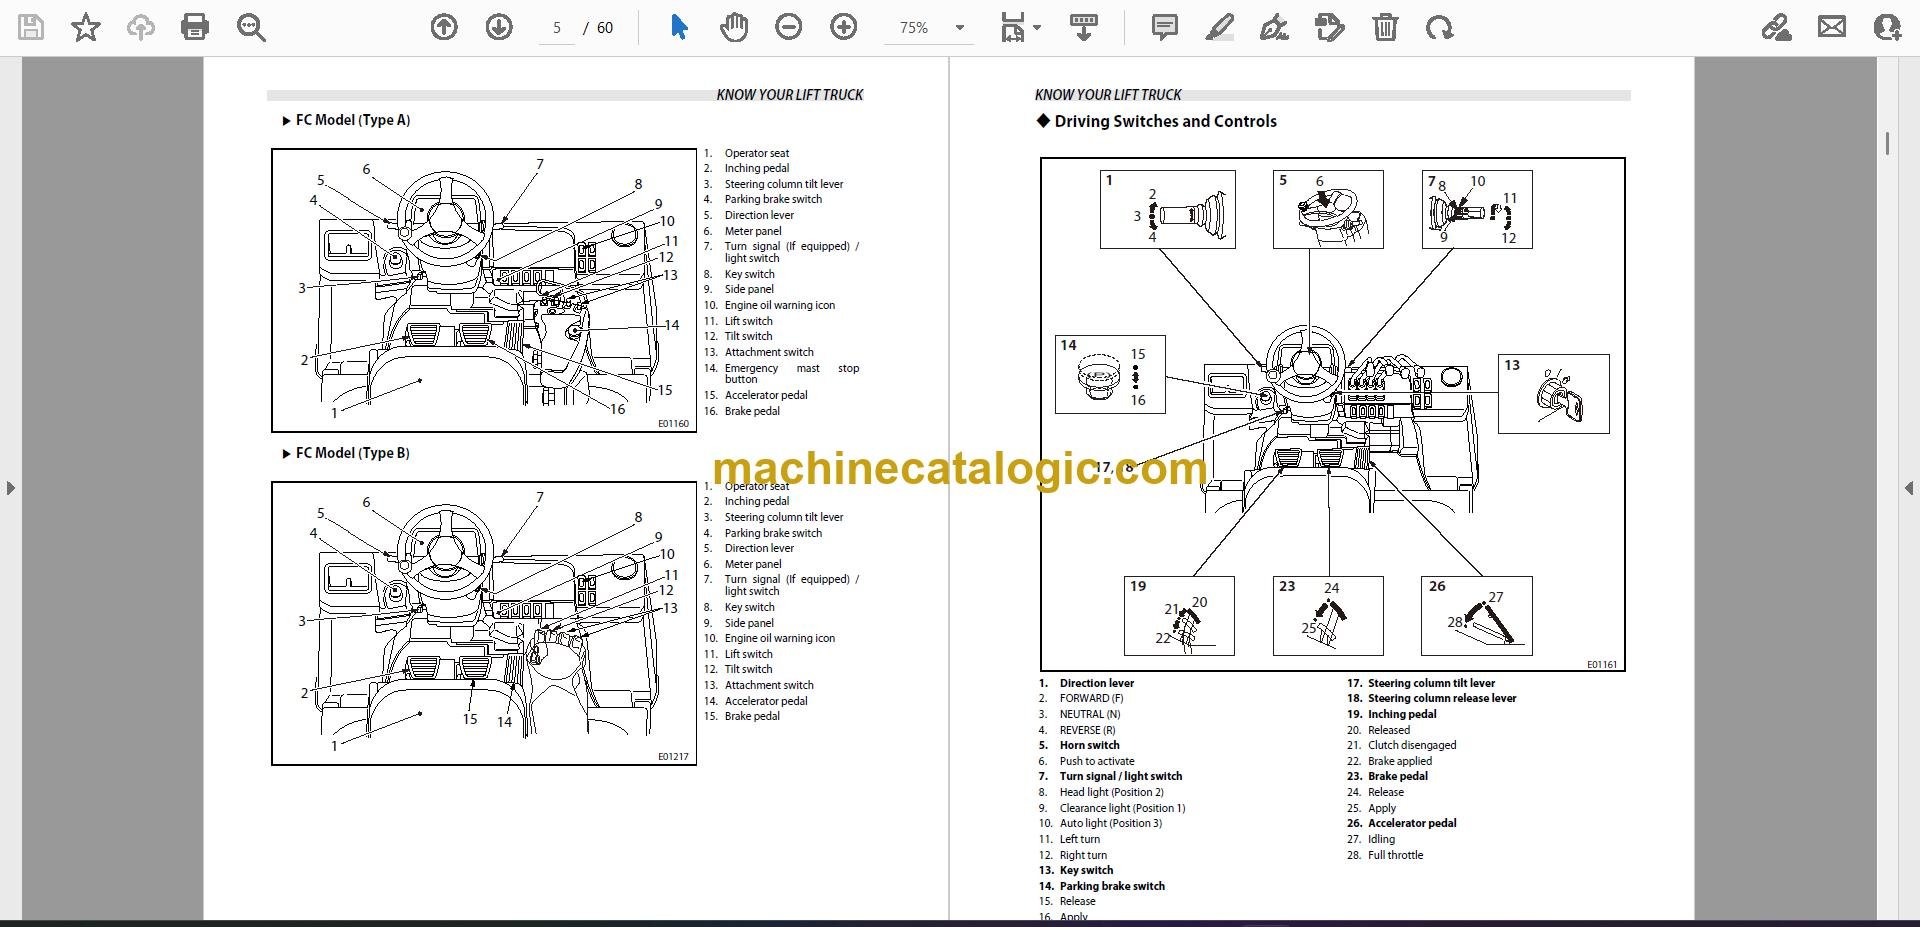
Task: Zoom out with minus button
Action: point(789,28)
